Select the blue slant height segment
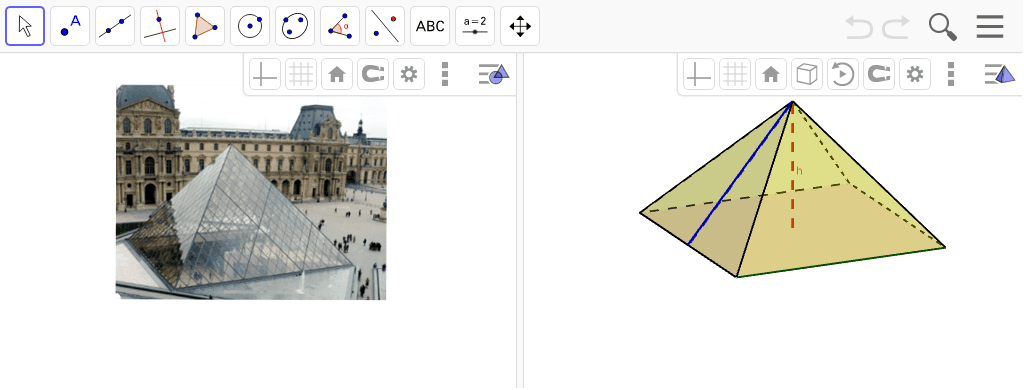1024x390 pixels. coord(740,173)
